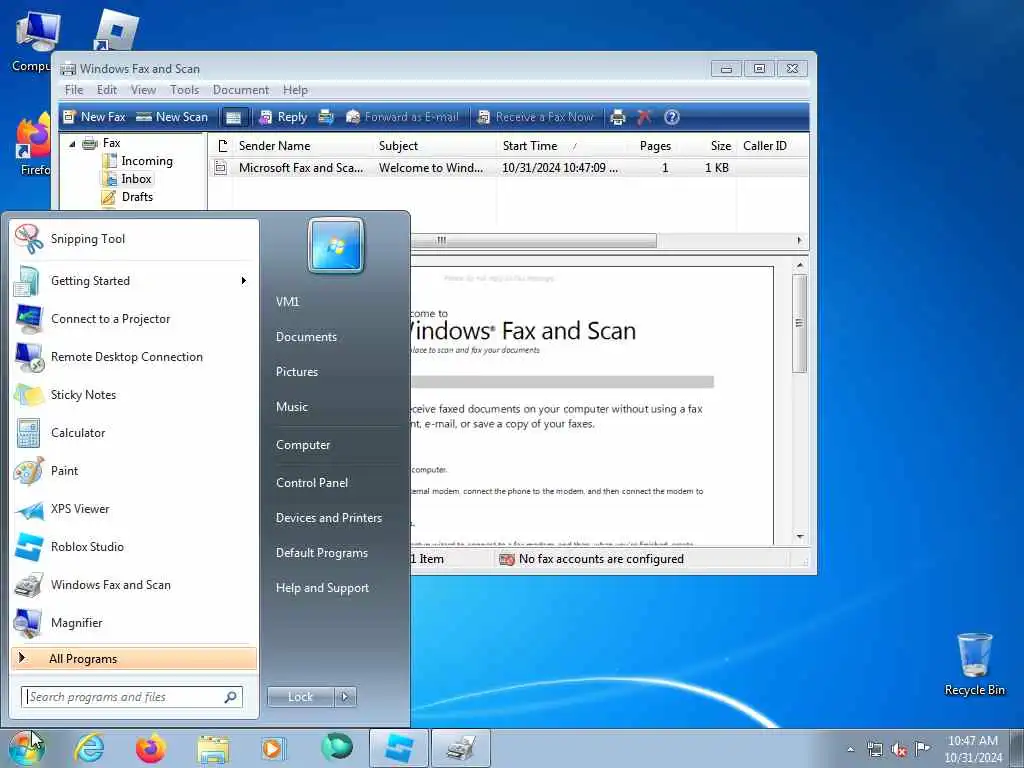Launch XPS Viewer
The width and height of the screenshot is (1024, 768).
pos(134,509)
